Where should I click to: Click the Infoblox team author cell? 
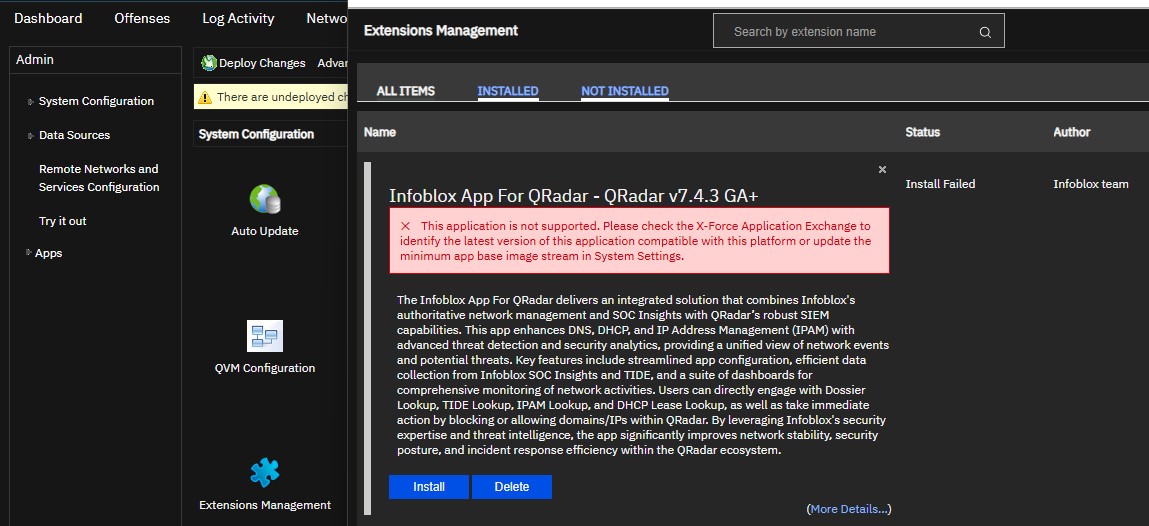tap(1091, 184)
